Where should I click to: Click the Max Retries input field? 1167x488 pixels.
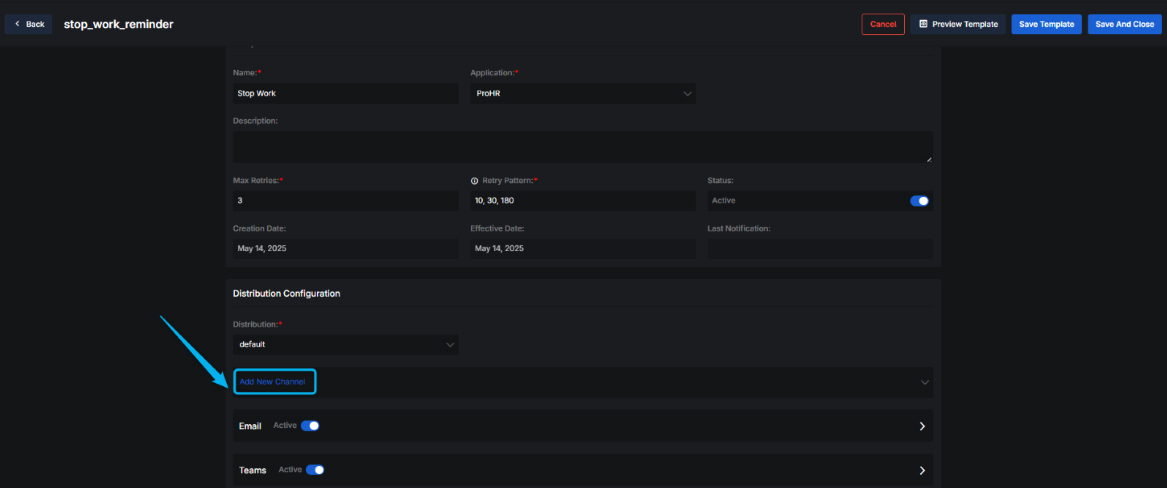345,201
